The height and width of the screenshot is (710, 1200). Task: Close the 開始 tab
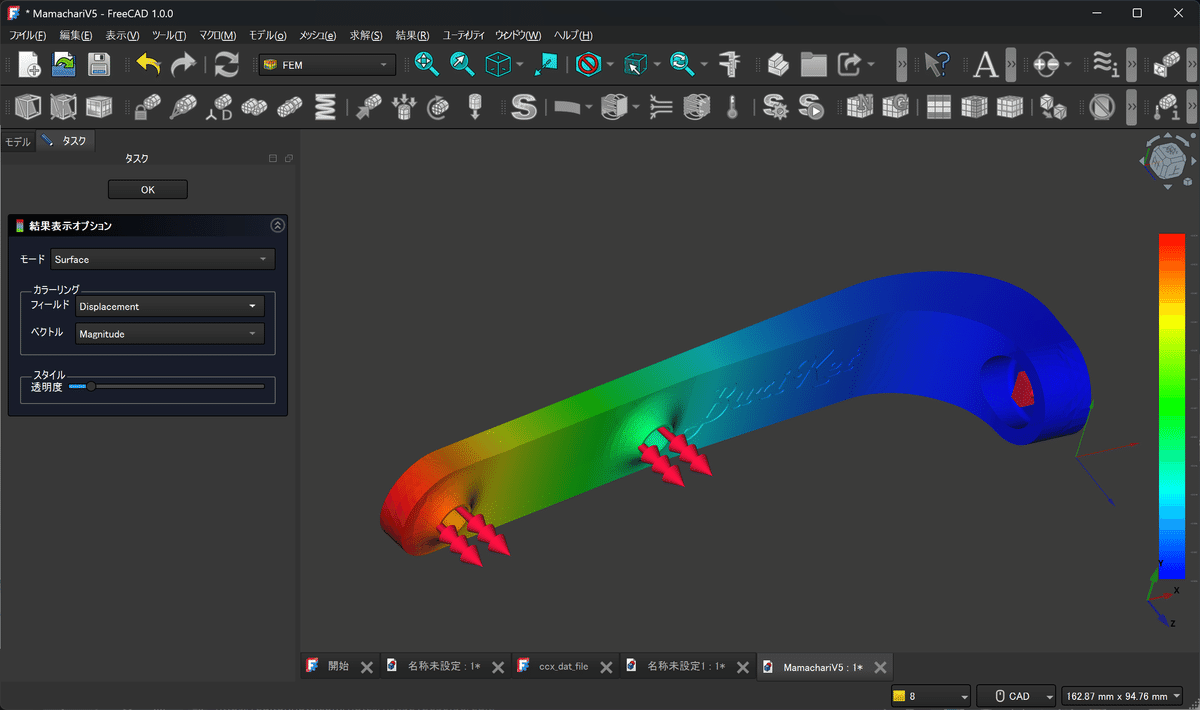click(x=367, y=667)
